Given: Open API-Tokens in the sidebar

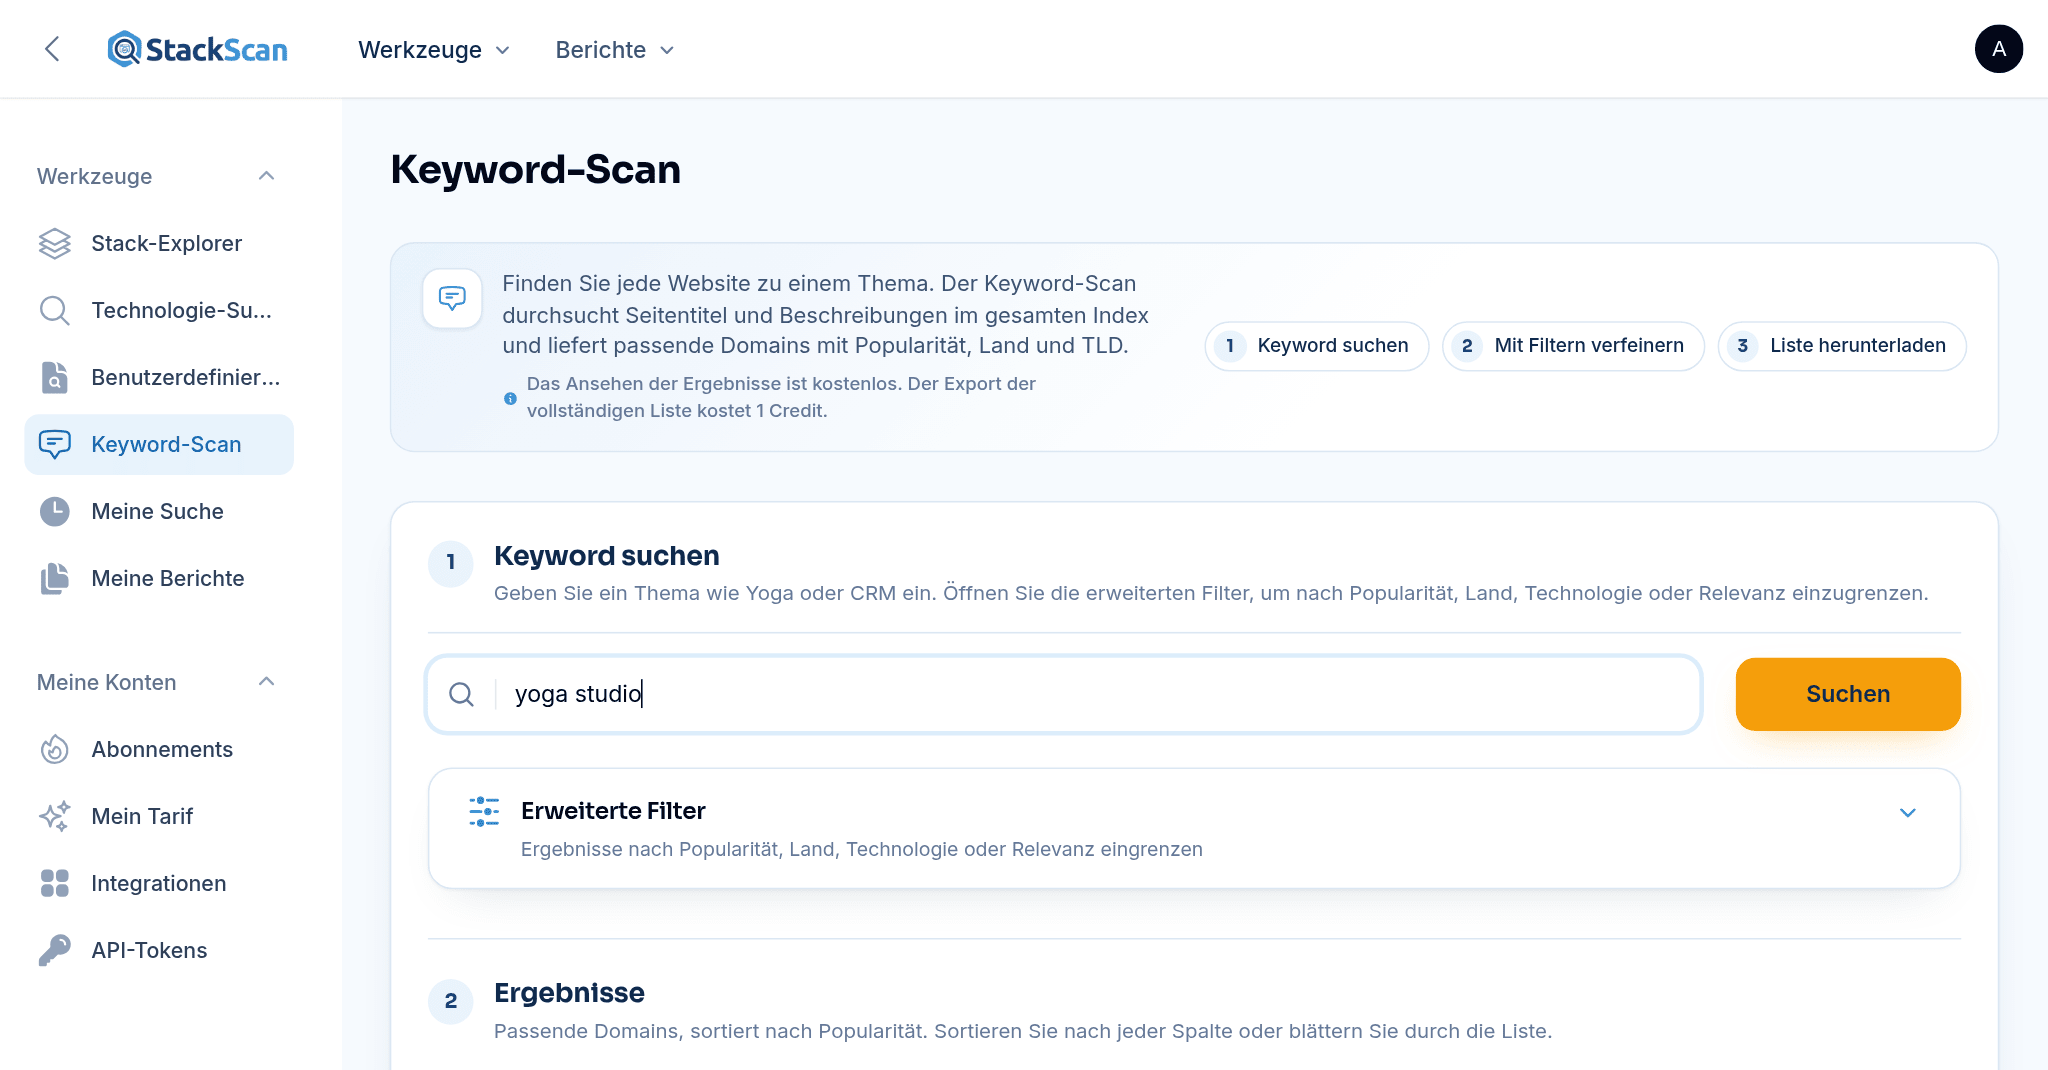Looking at the screenshot, I should point(159,950).
